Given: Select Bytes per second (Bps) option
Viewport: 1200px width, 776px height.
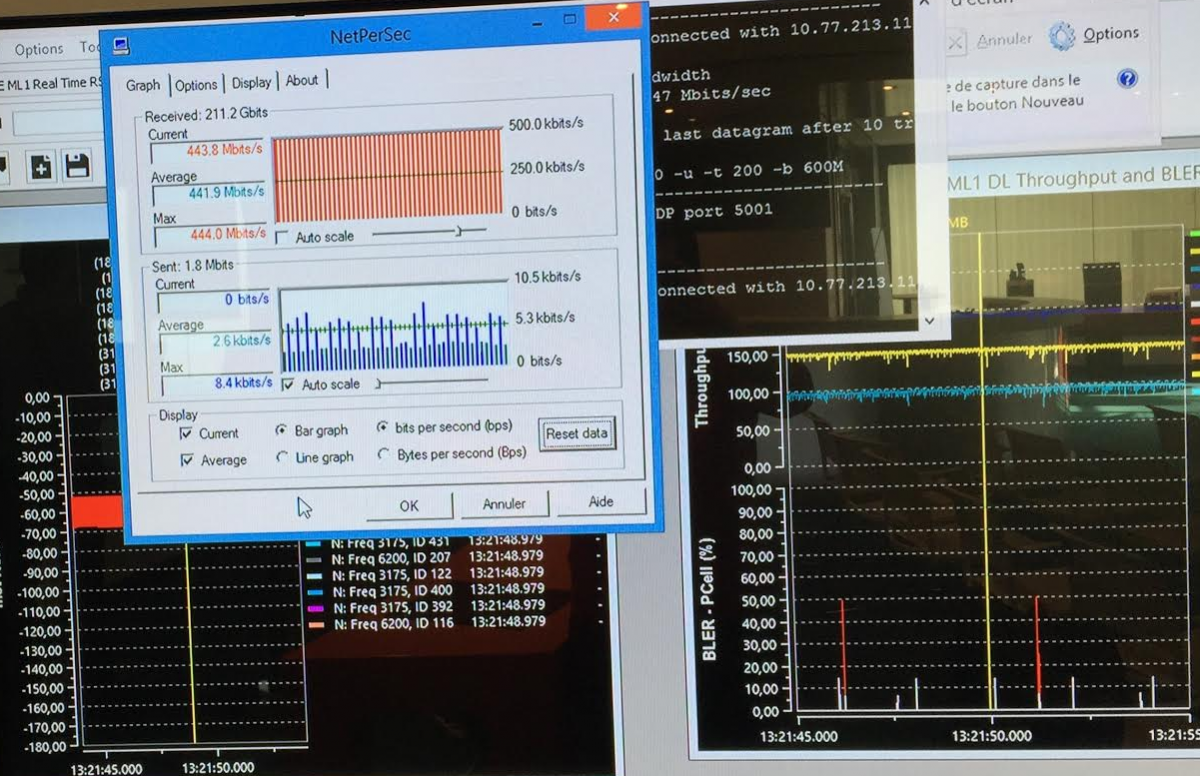Looking at the screenshot, I should [x=383, y=454].
